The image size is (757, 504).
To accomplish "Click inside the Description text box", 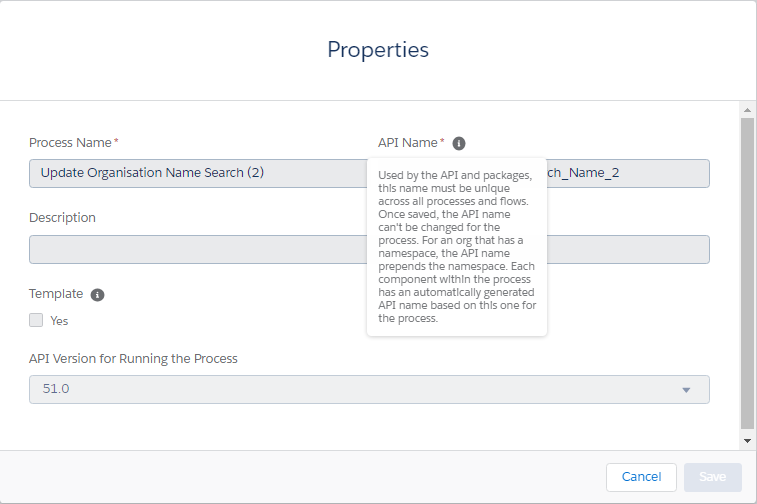I will pyautogui.click(x=198, y=250).
